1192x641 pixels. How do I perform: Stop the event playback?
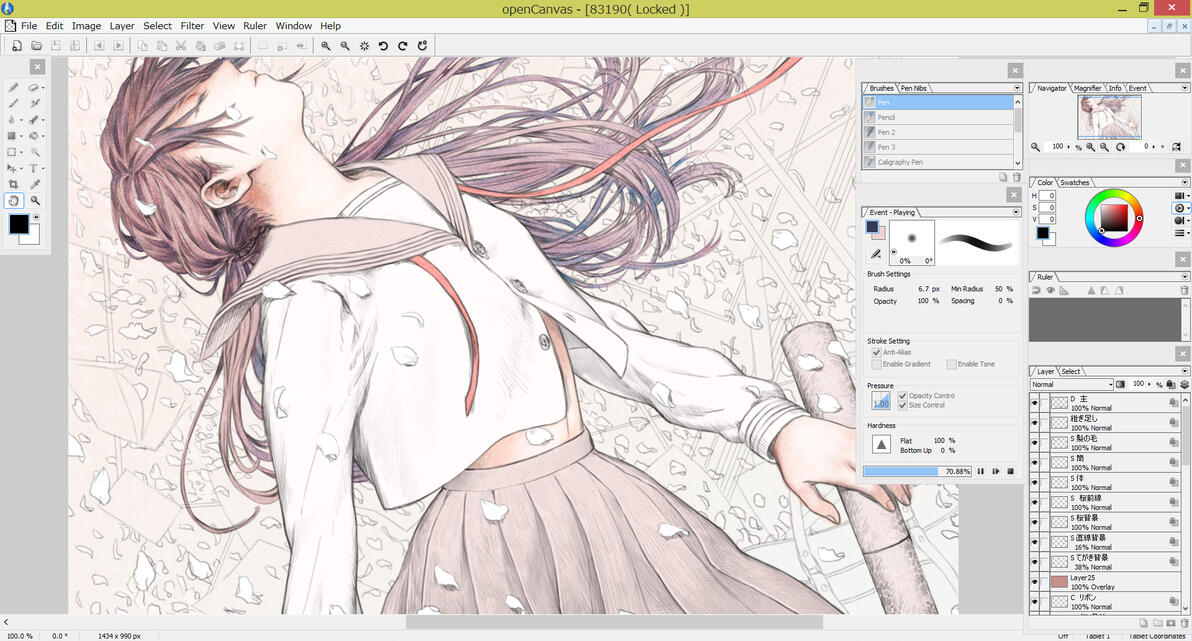point(1010,471)
